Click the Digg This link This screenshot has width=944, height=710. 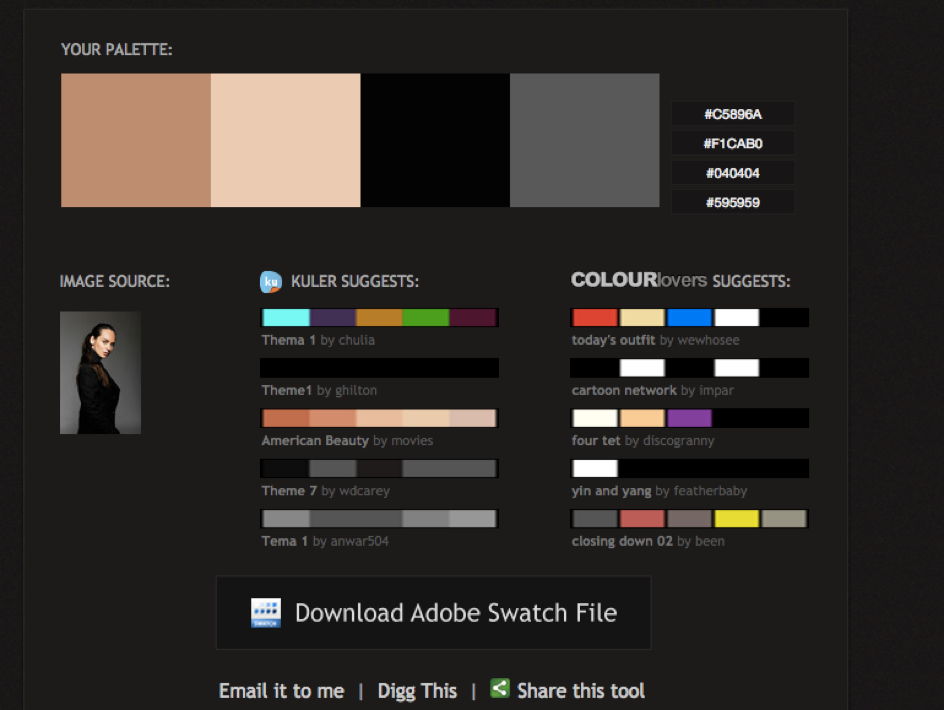click(417, 691)
